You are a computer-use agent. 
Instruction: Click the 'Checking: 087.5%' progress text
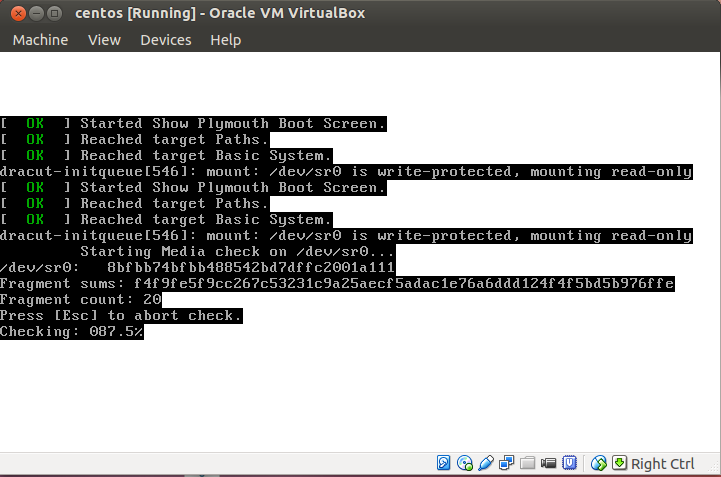pos(72,332)
